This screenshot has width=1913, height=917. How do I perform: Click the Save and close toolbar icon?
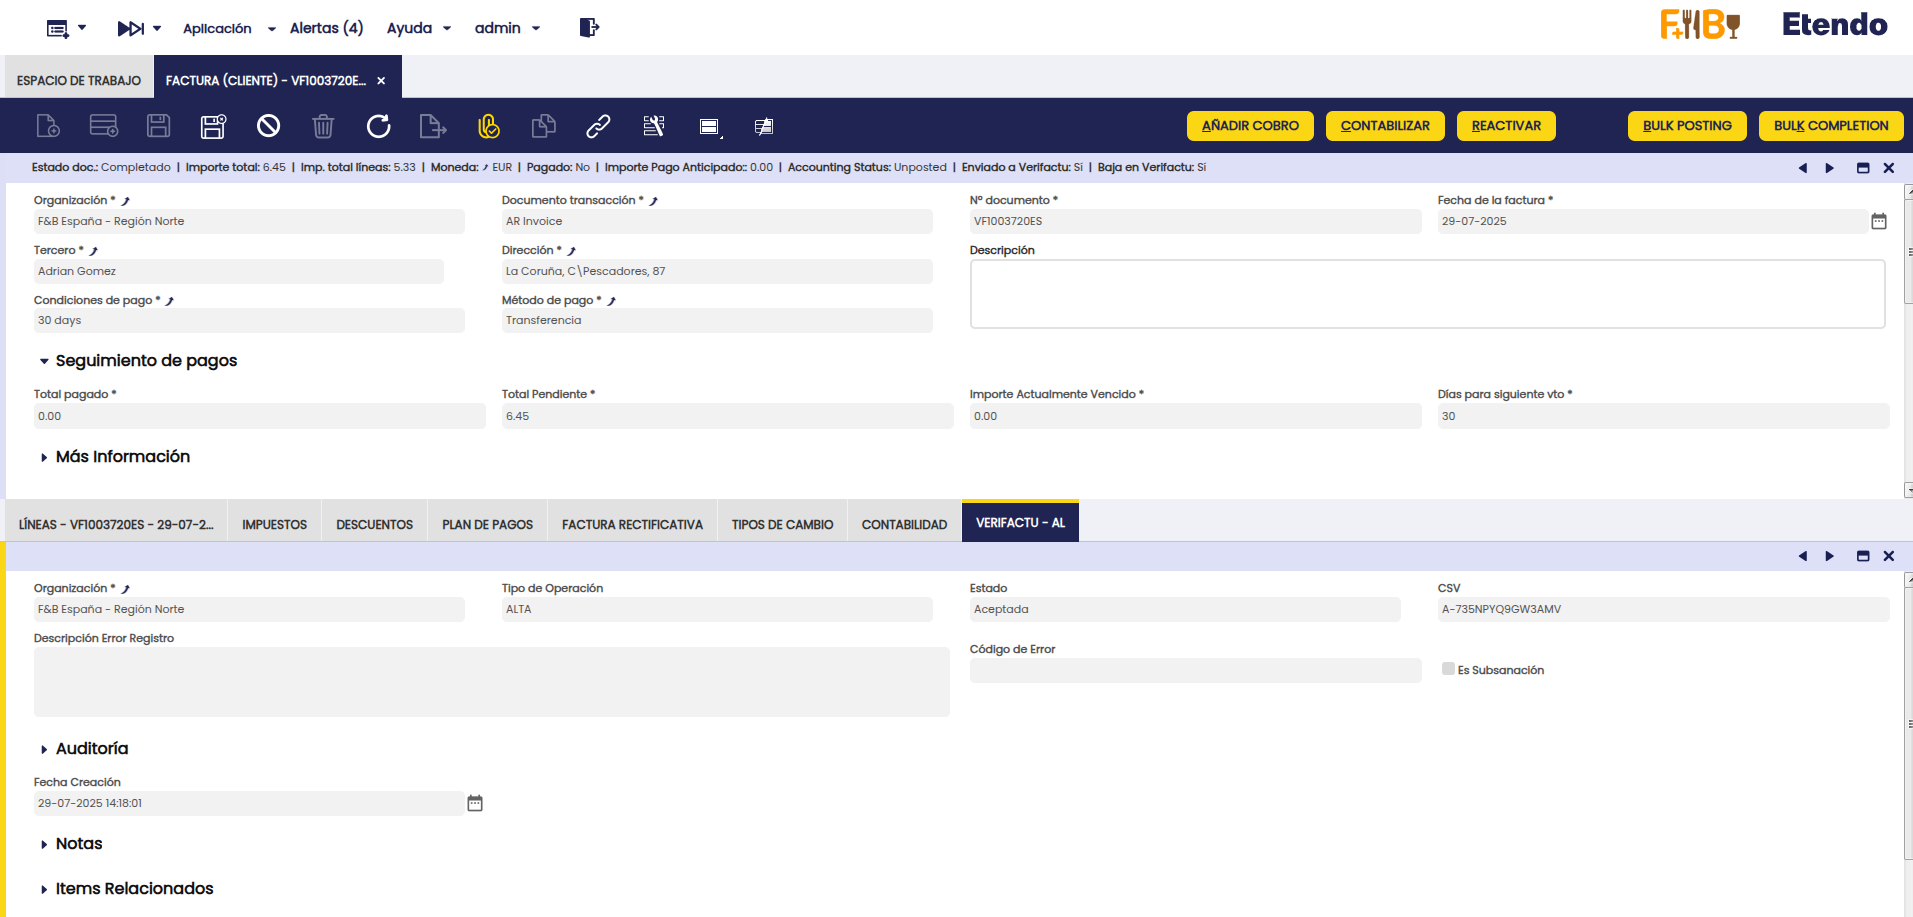[x=213, y=126]
